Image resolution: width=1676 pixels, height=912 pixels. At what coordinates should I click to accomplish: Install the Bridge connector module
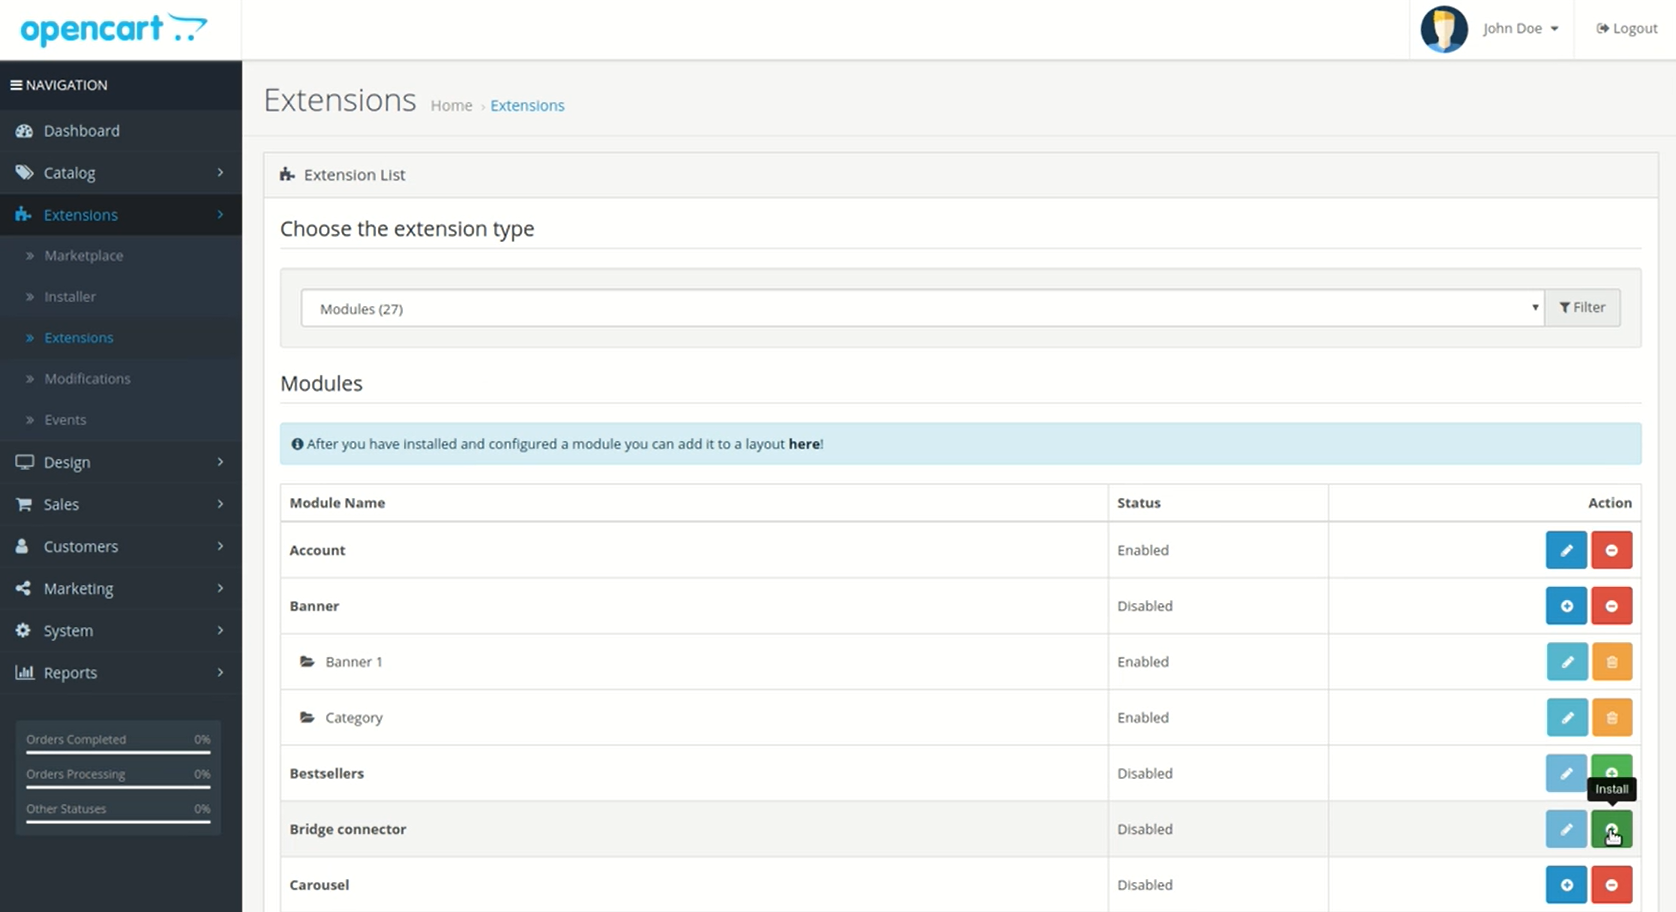(1611, 829)
